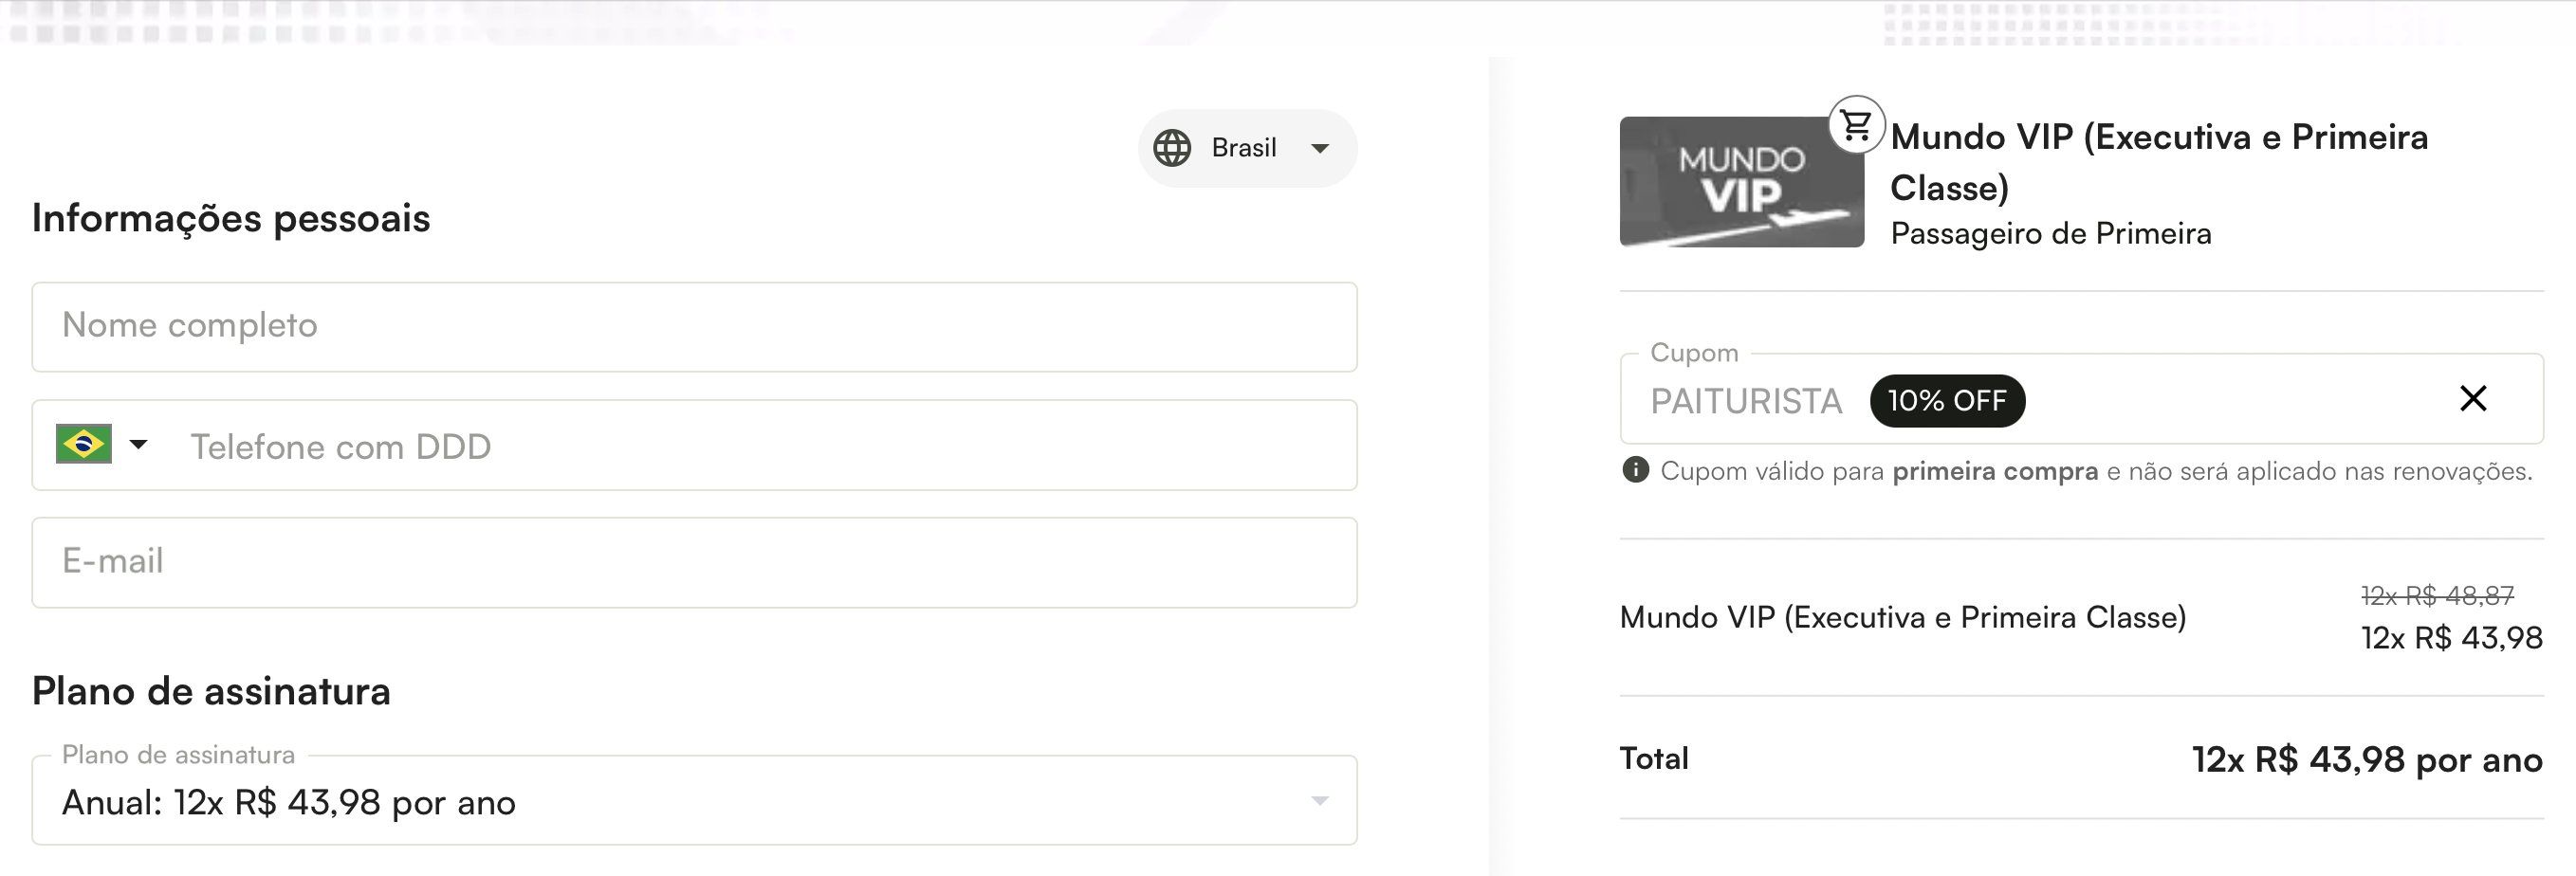Screen dimensions: 2576x876
Task: Click the Brazil flag icon
Action: [84, 444]
